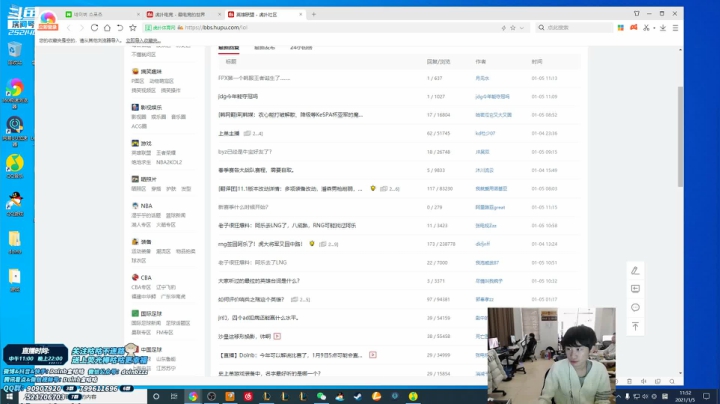
Task: Click the game controller category icon
Action: tap(135, 143)
